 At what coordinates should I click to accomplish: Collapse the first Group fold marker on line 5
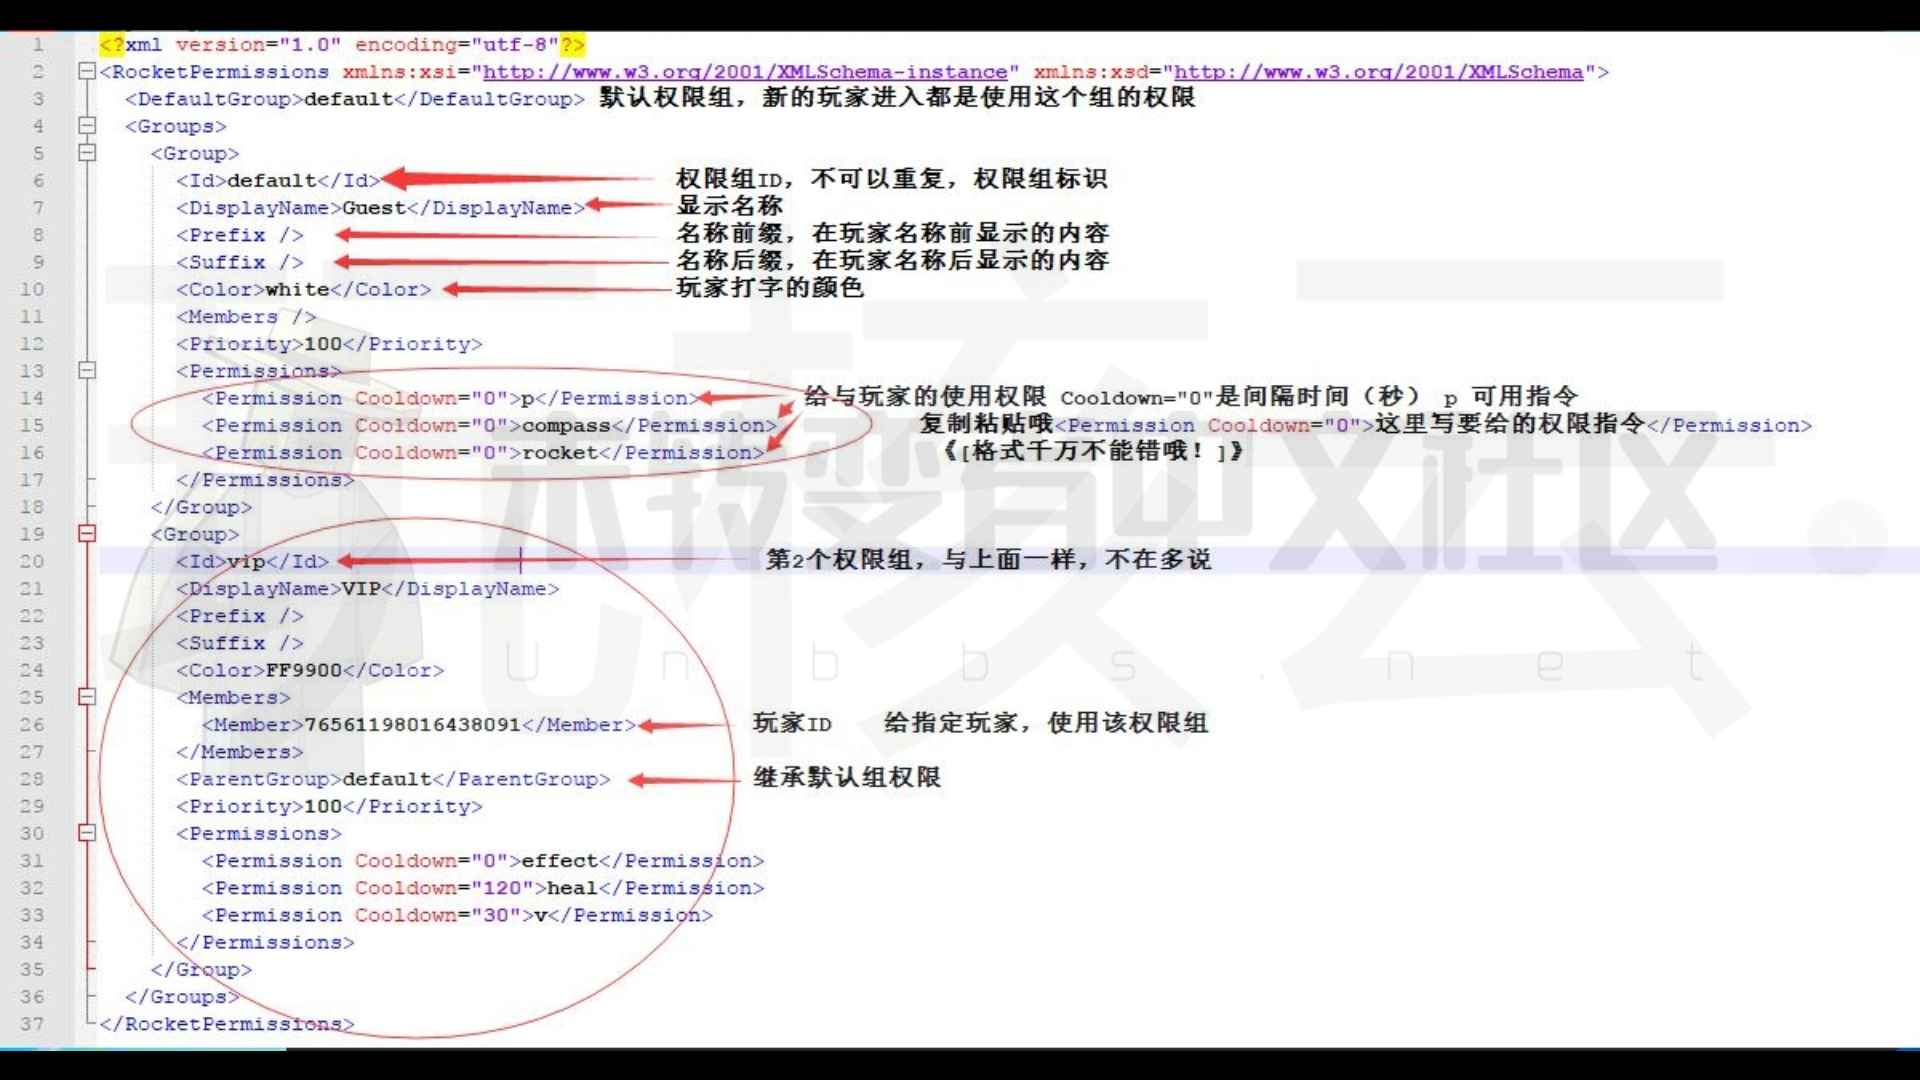coord(88,153)
